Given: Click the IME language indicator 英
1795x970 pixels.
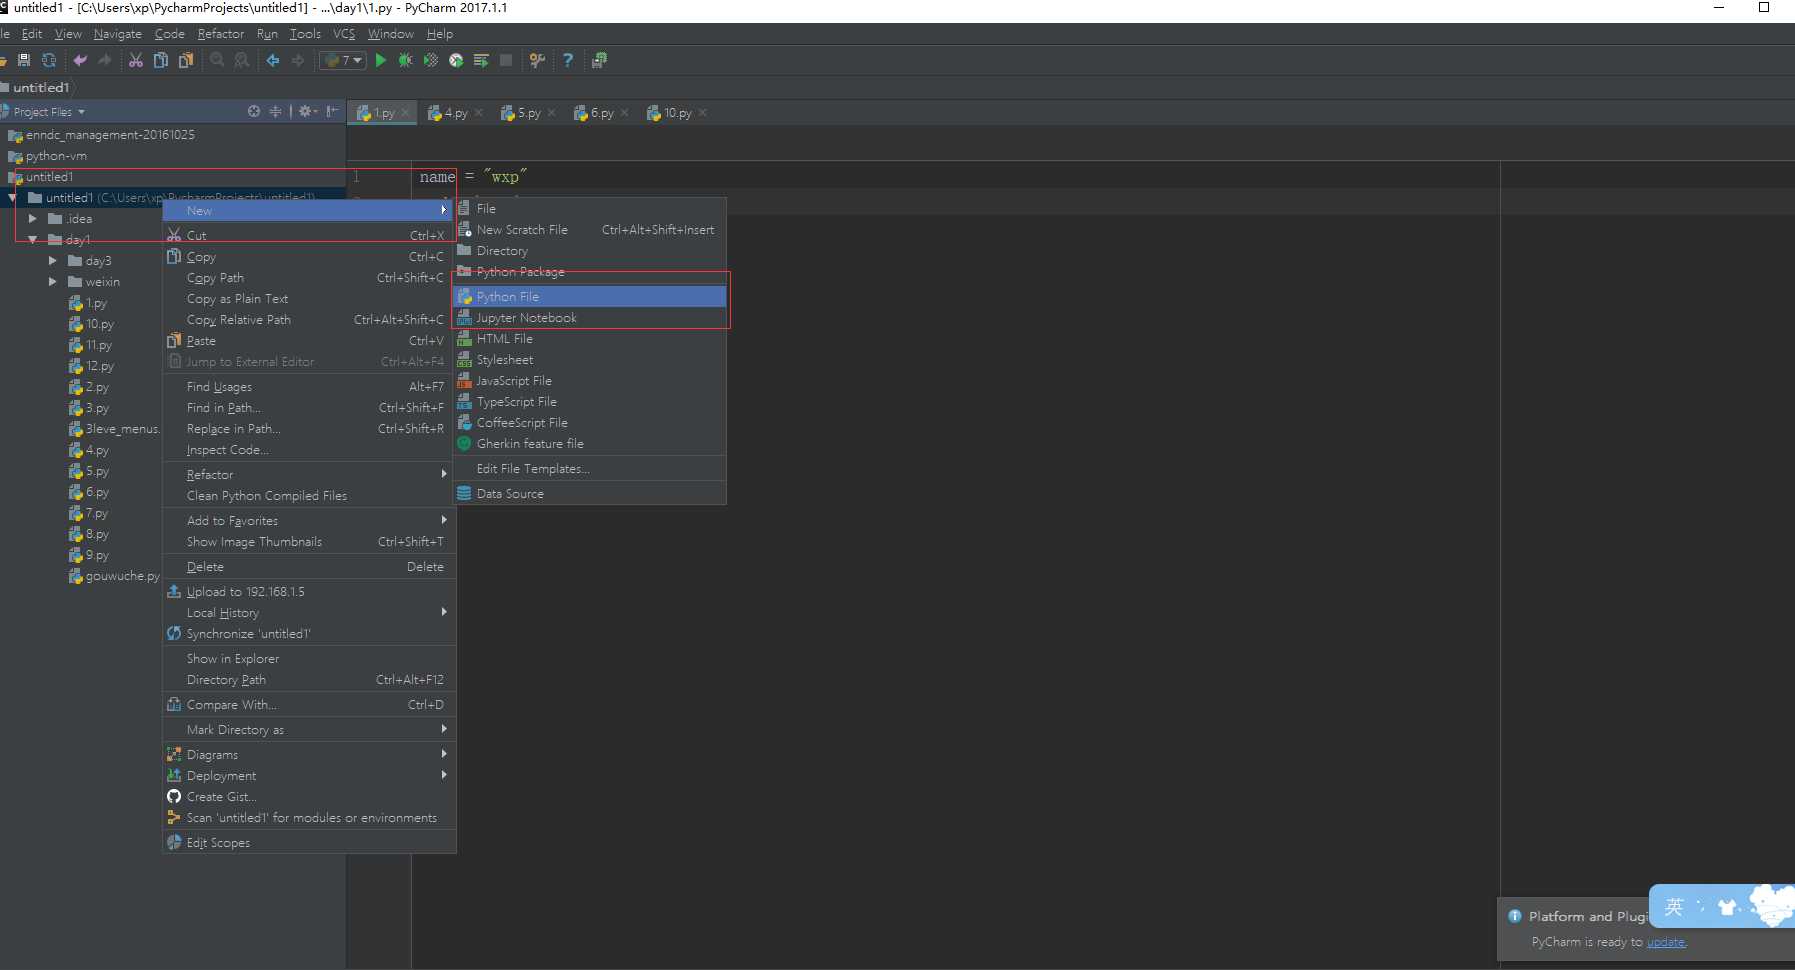Looking at the screenshot, I should pos(1674,907).
